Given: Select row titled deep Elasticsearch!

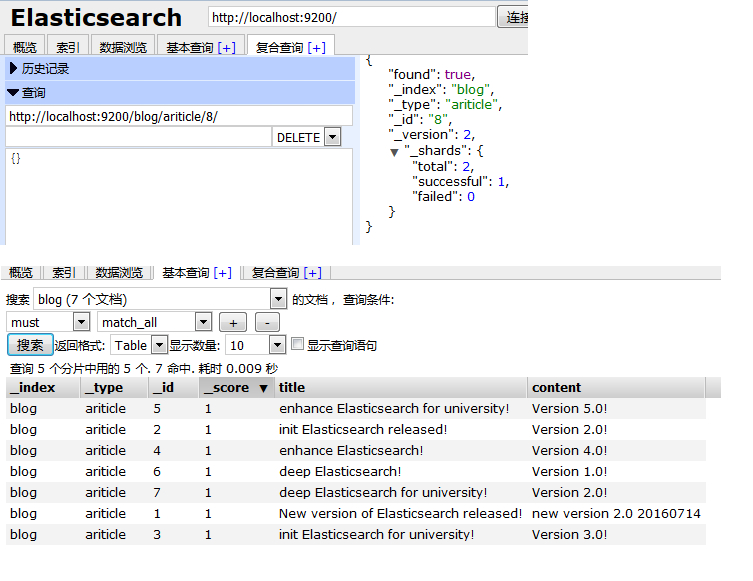Looking at the screenshot, I should [x=356, y=472].
